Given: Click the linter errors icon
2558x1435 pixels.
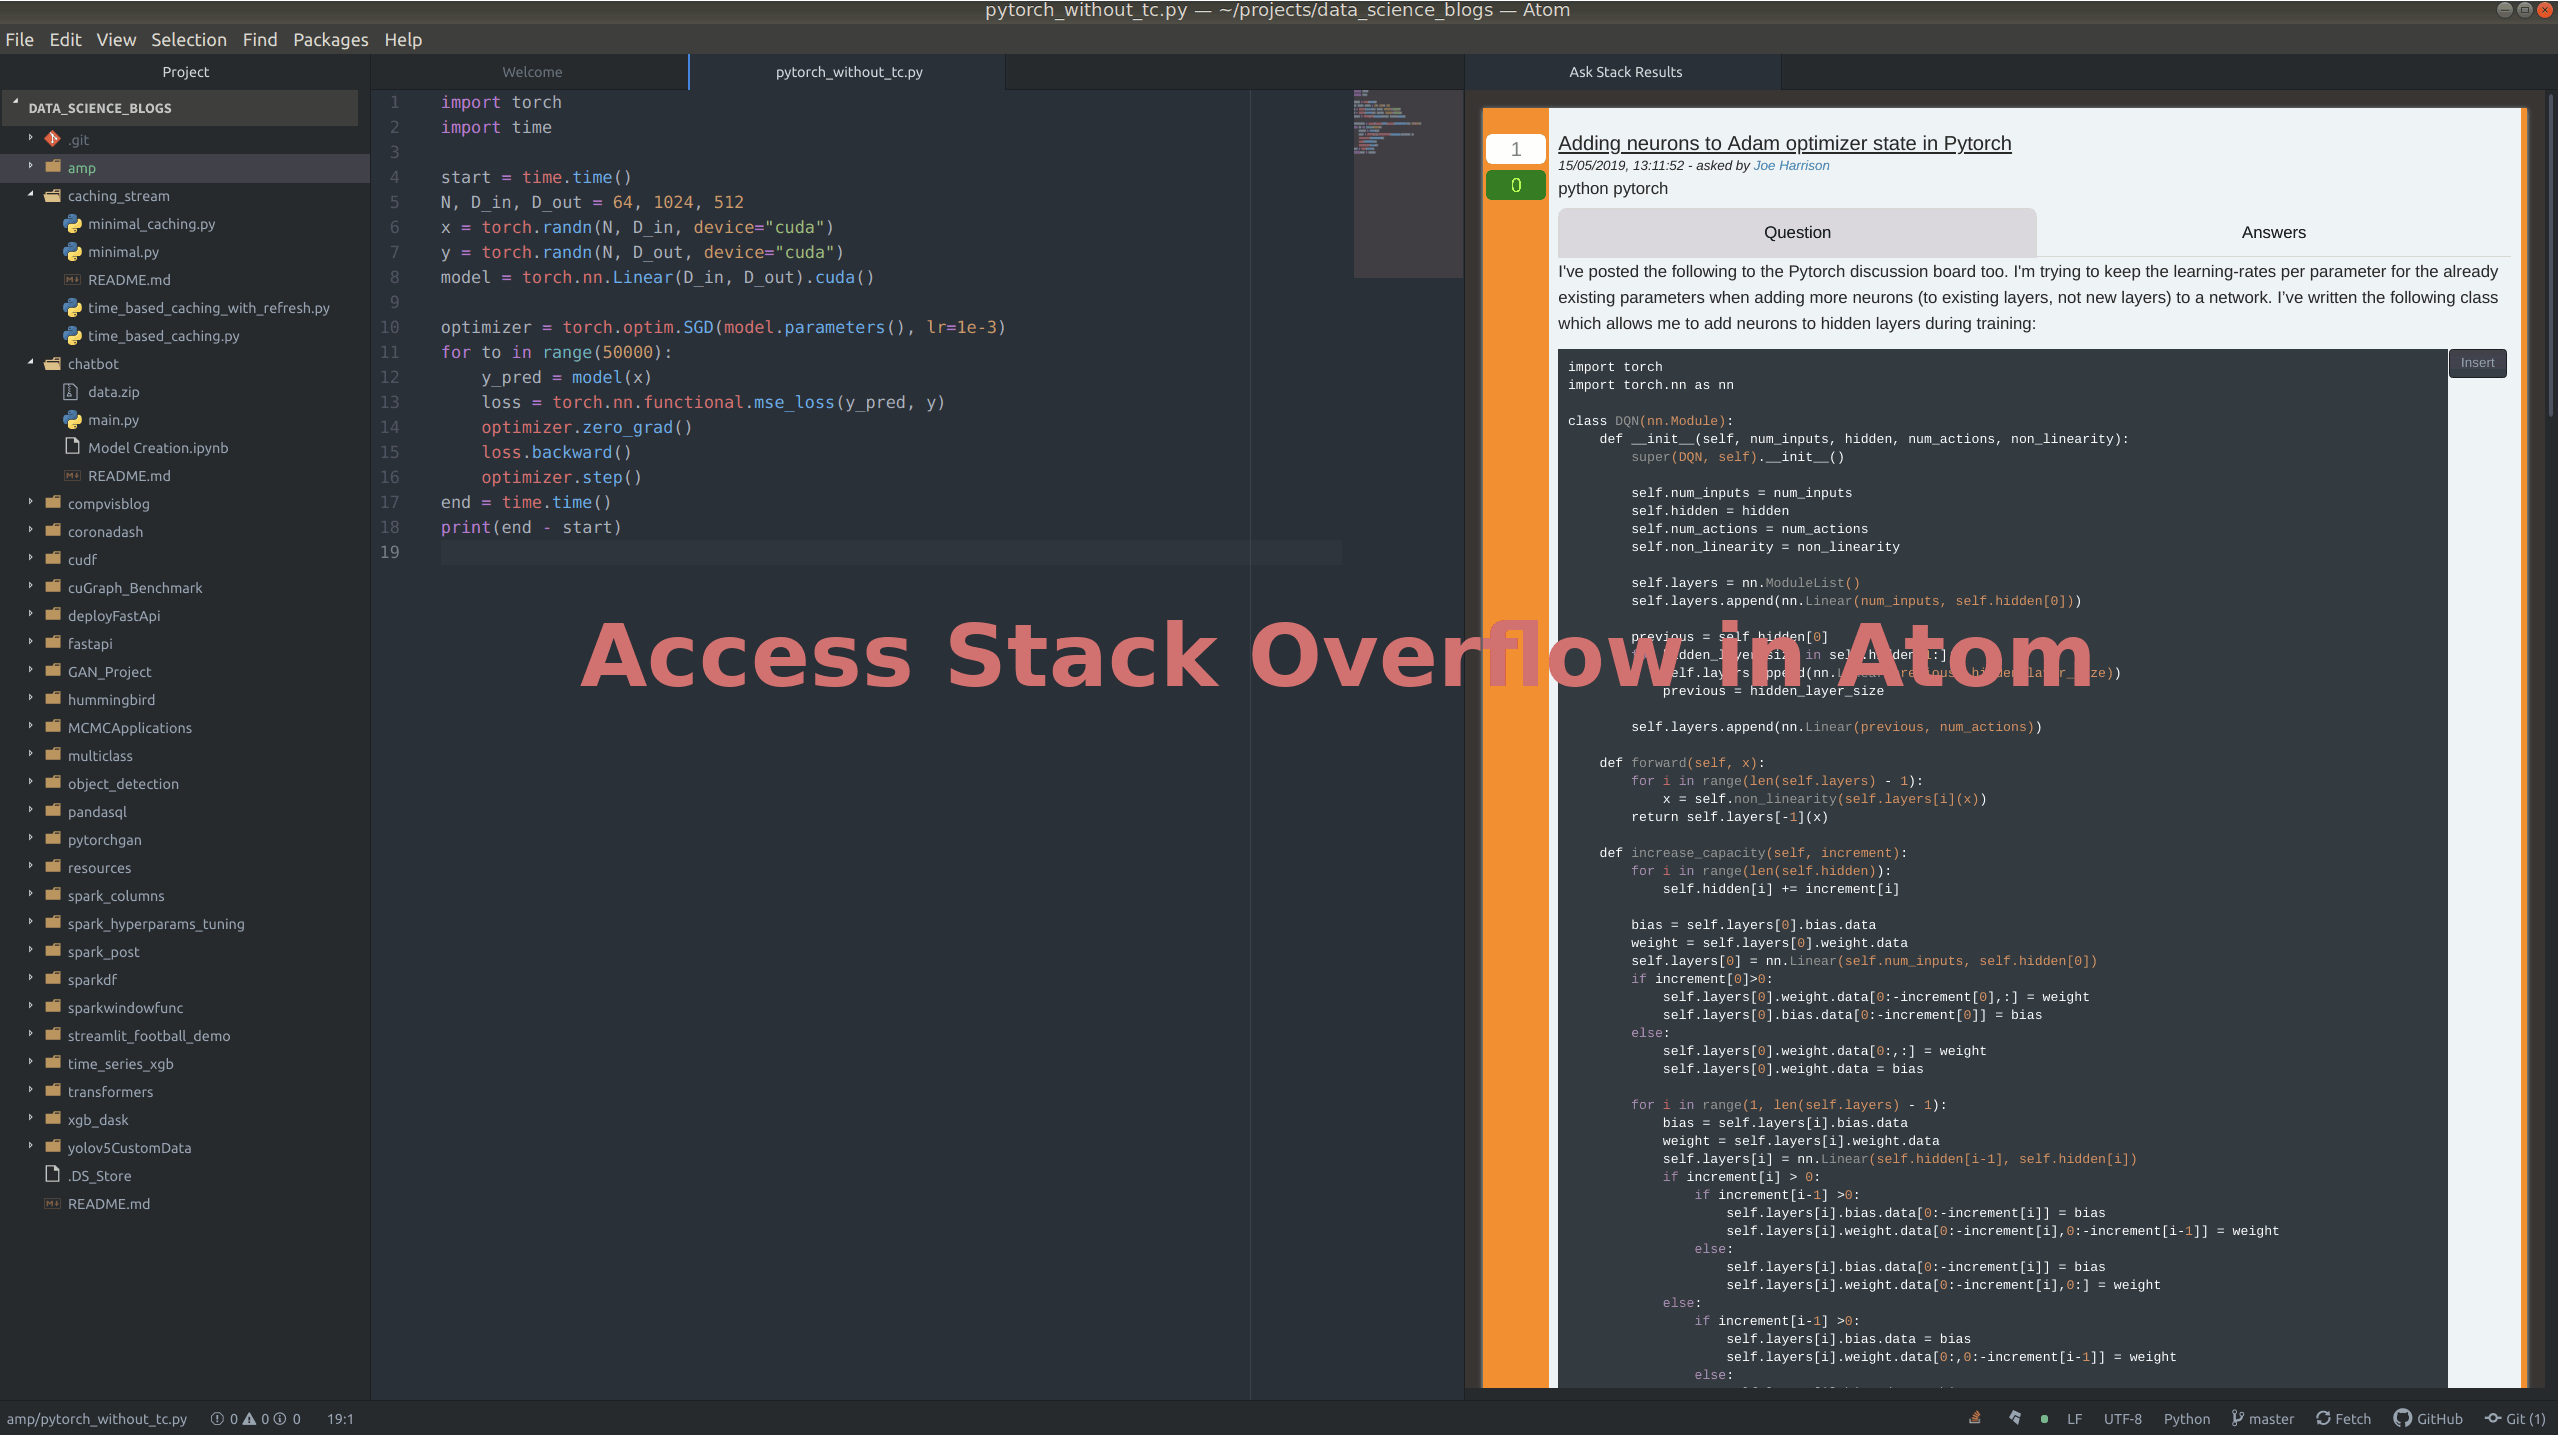Looking at the screenshot, I should point(217,1419).
